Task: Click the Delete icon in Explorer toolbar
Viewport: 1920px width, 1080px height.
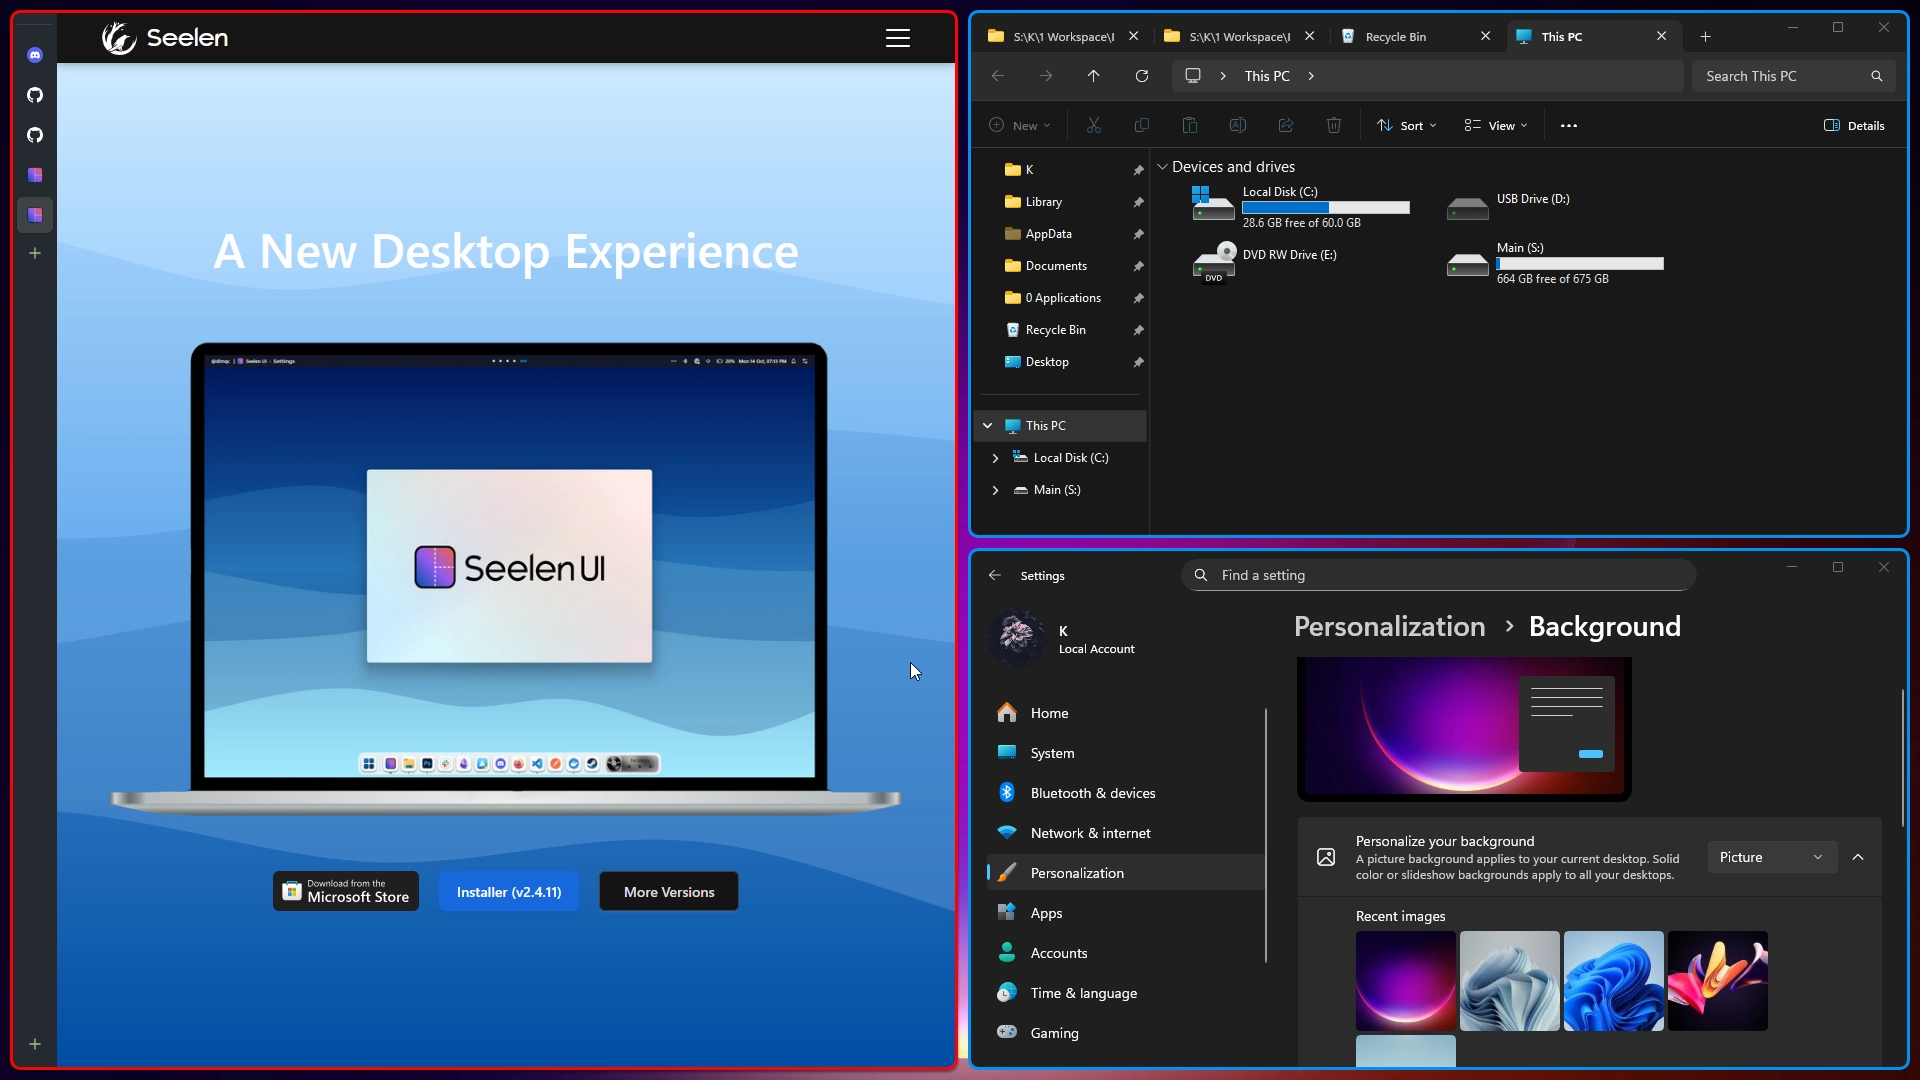Action: [1333, 125]
